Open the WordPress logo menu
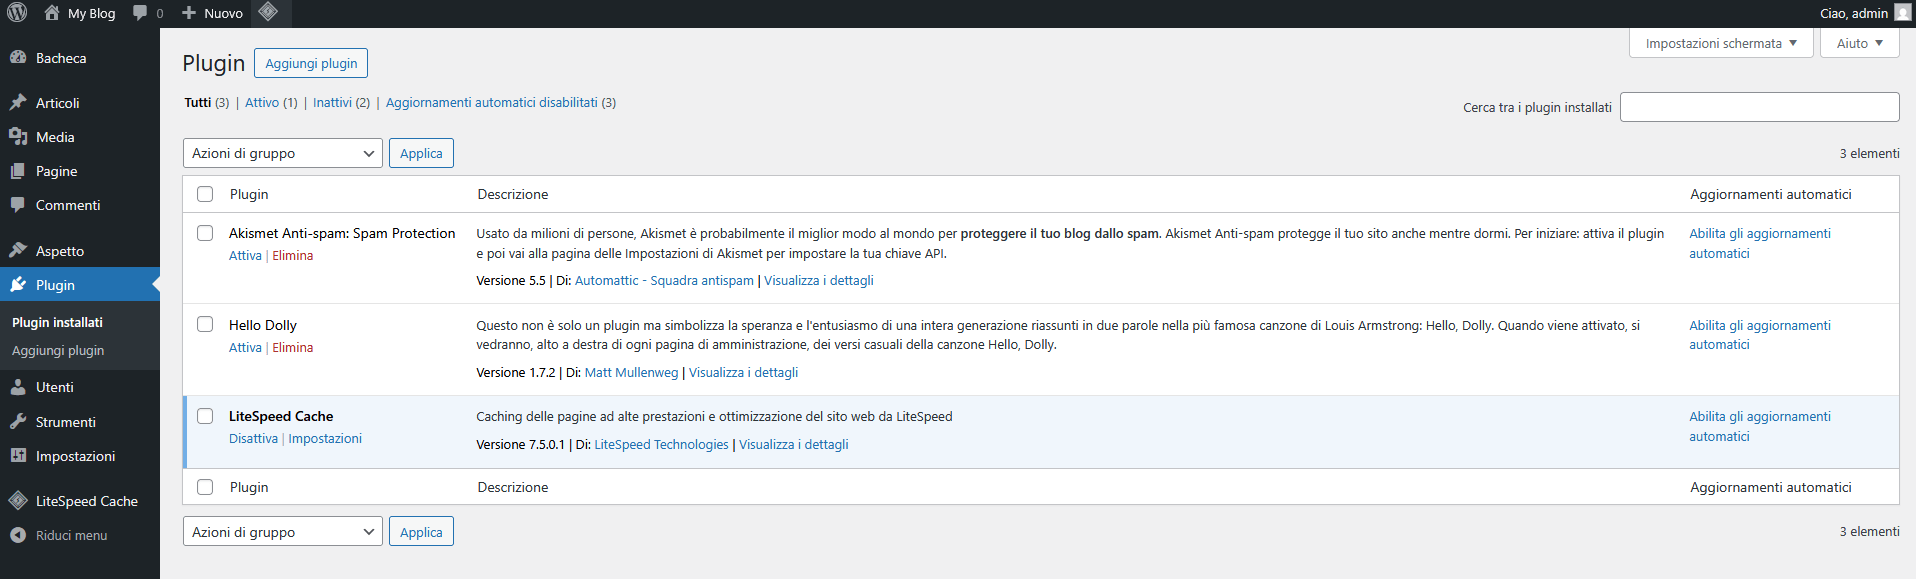Screen dimensions: 1916x579 click(x=17, y=13)
